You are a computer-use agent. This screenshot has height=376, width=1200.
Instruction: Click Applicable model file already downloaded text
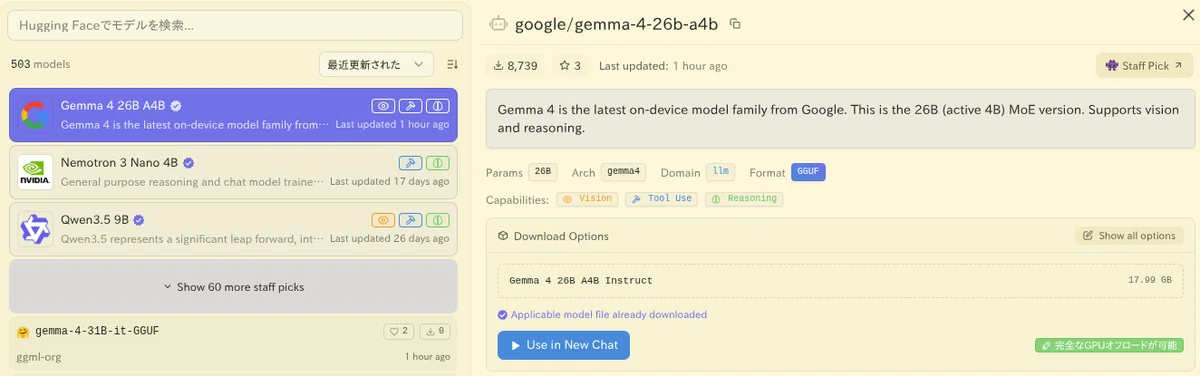point(609,314)
